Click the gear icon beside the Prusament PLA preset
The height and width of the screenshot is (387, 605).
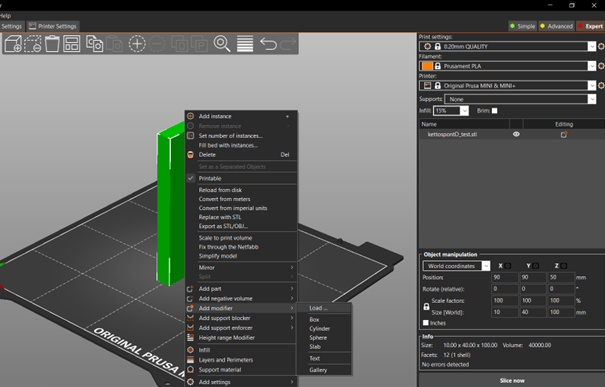click(x=601, y=66)
